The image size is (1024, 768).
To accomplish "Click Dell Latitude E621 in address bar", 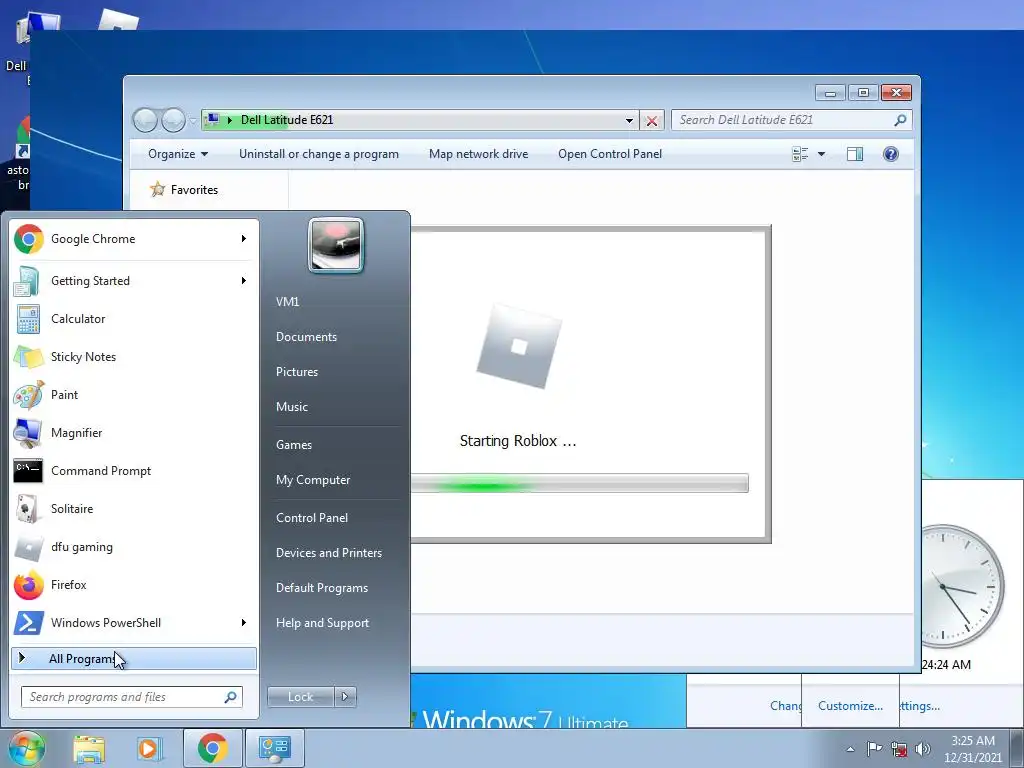I will 287,120.
